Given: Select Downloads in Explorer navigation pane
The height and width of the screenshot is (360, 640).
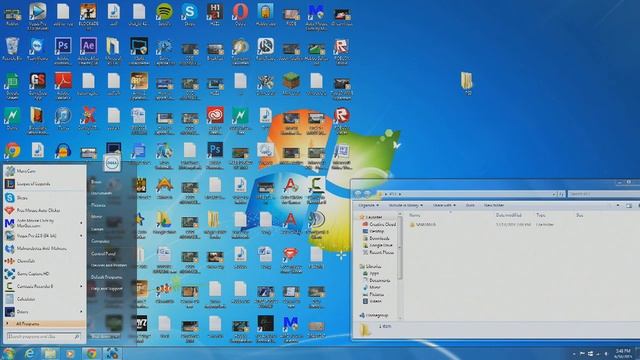Looking at the screenshot, I should tap(376, 238).
